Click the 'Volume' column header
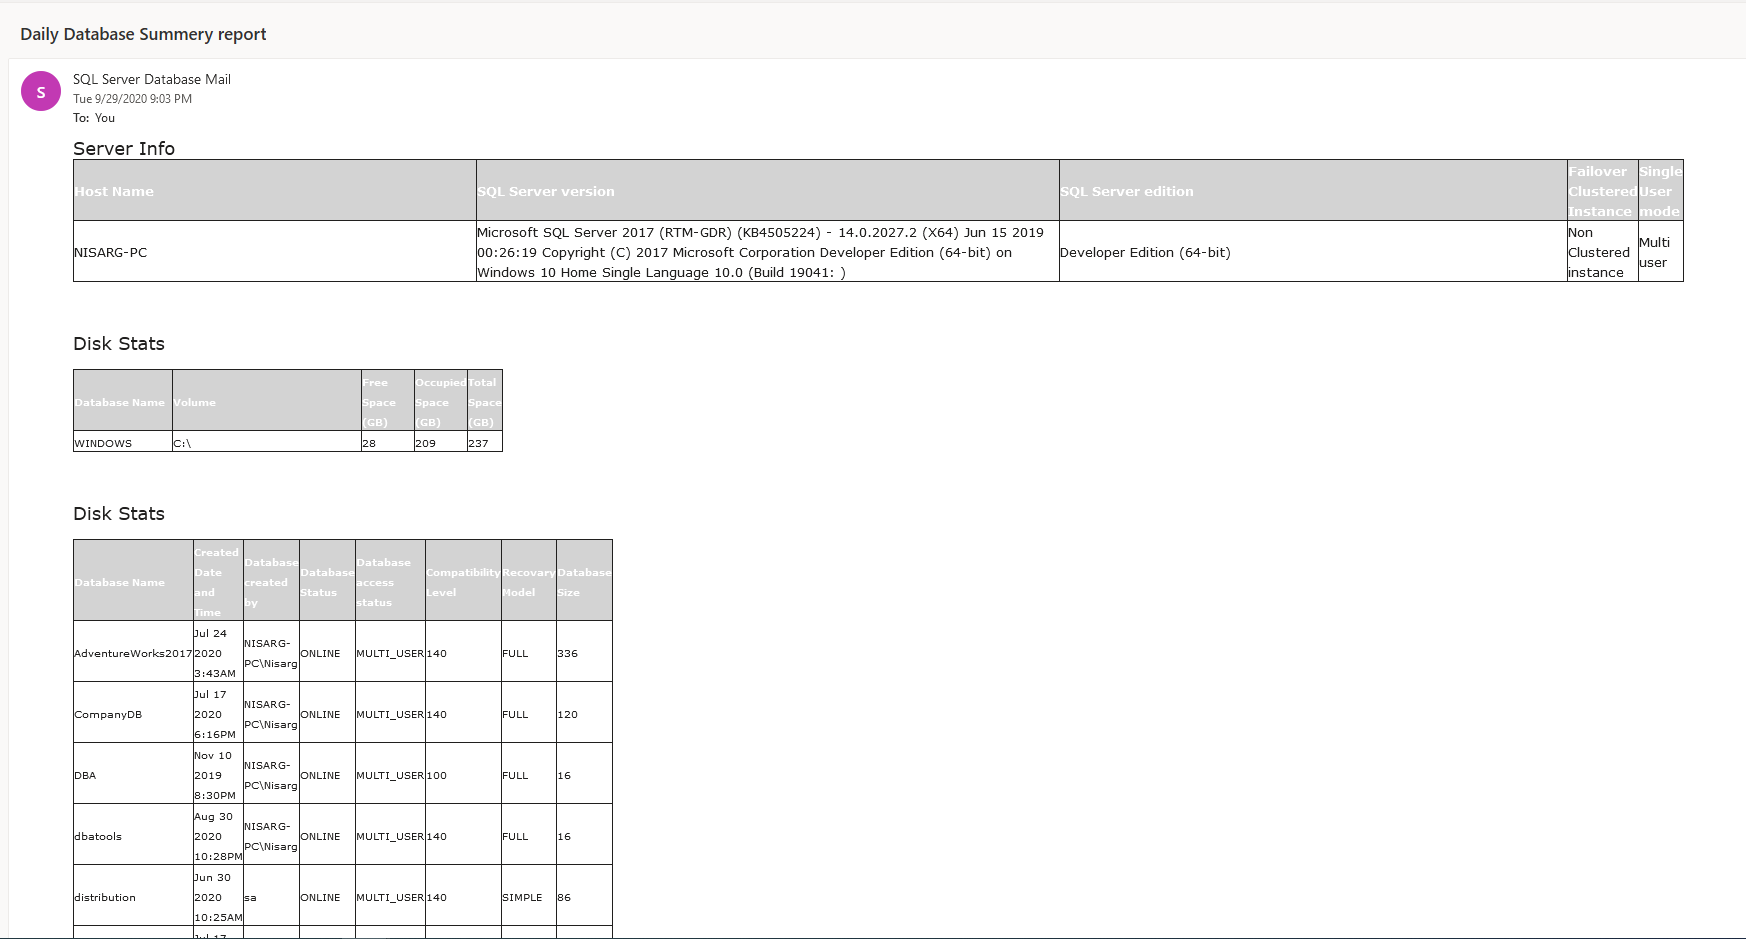 [x=267, y=401]
